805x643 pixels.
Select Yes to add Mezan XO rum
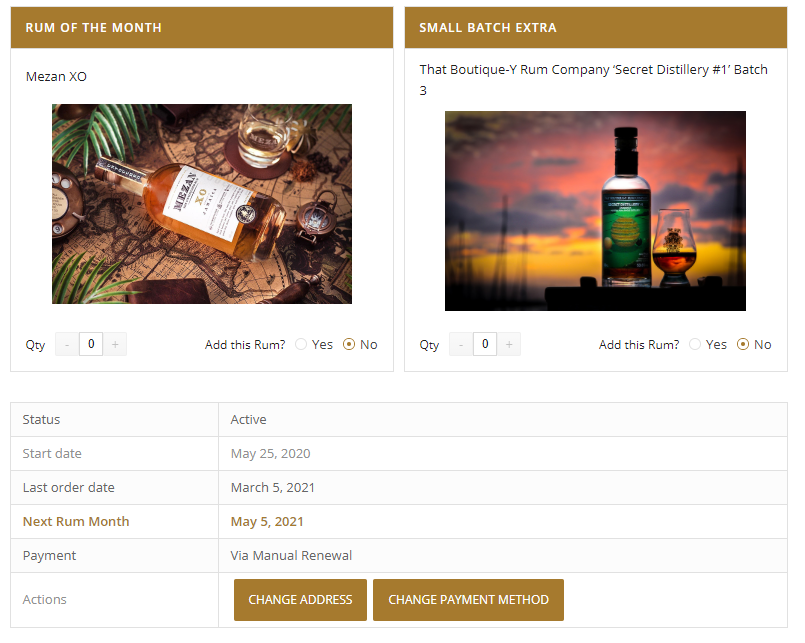301,345
